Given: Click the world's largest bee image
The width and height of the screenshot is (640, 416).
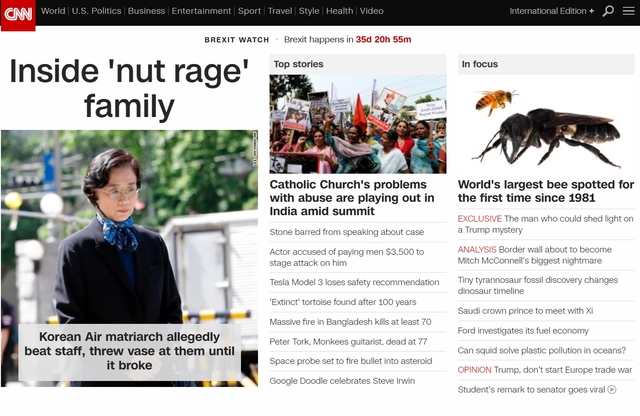Looking at the screenshot, I should tap(545, 124).
